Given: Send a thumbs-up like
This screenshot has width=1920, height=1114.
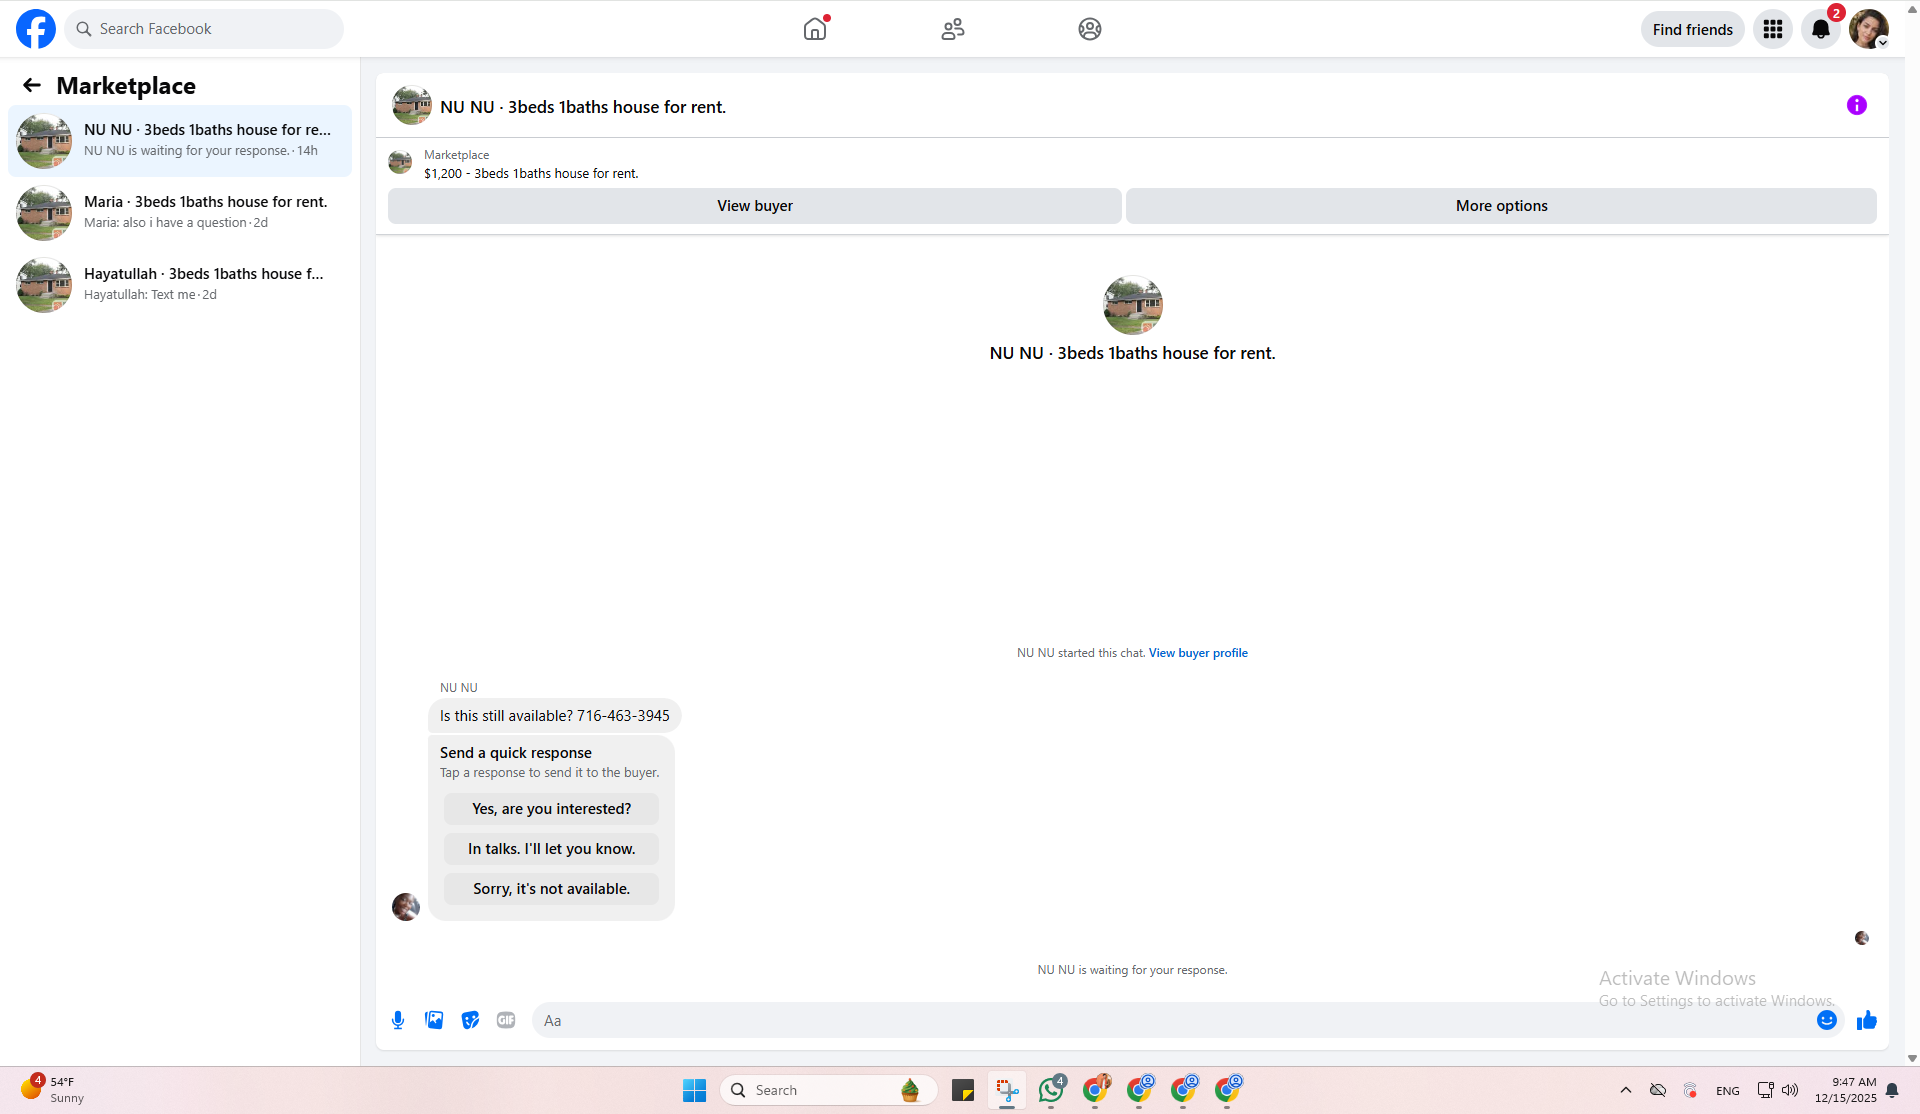Looking at the screenshot, I should click(1867, 1020).
